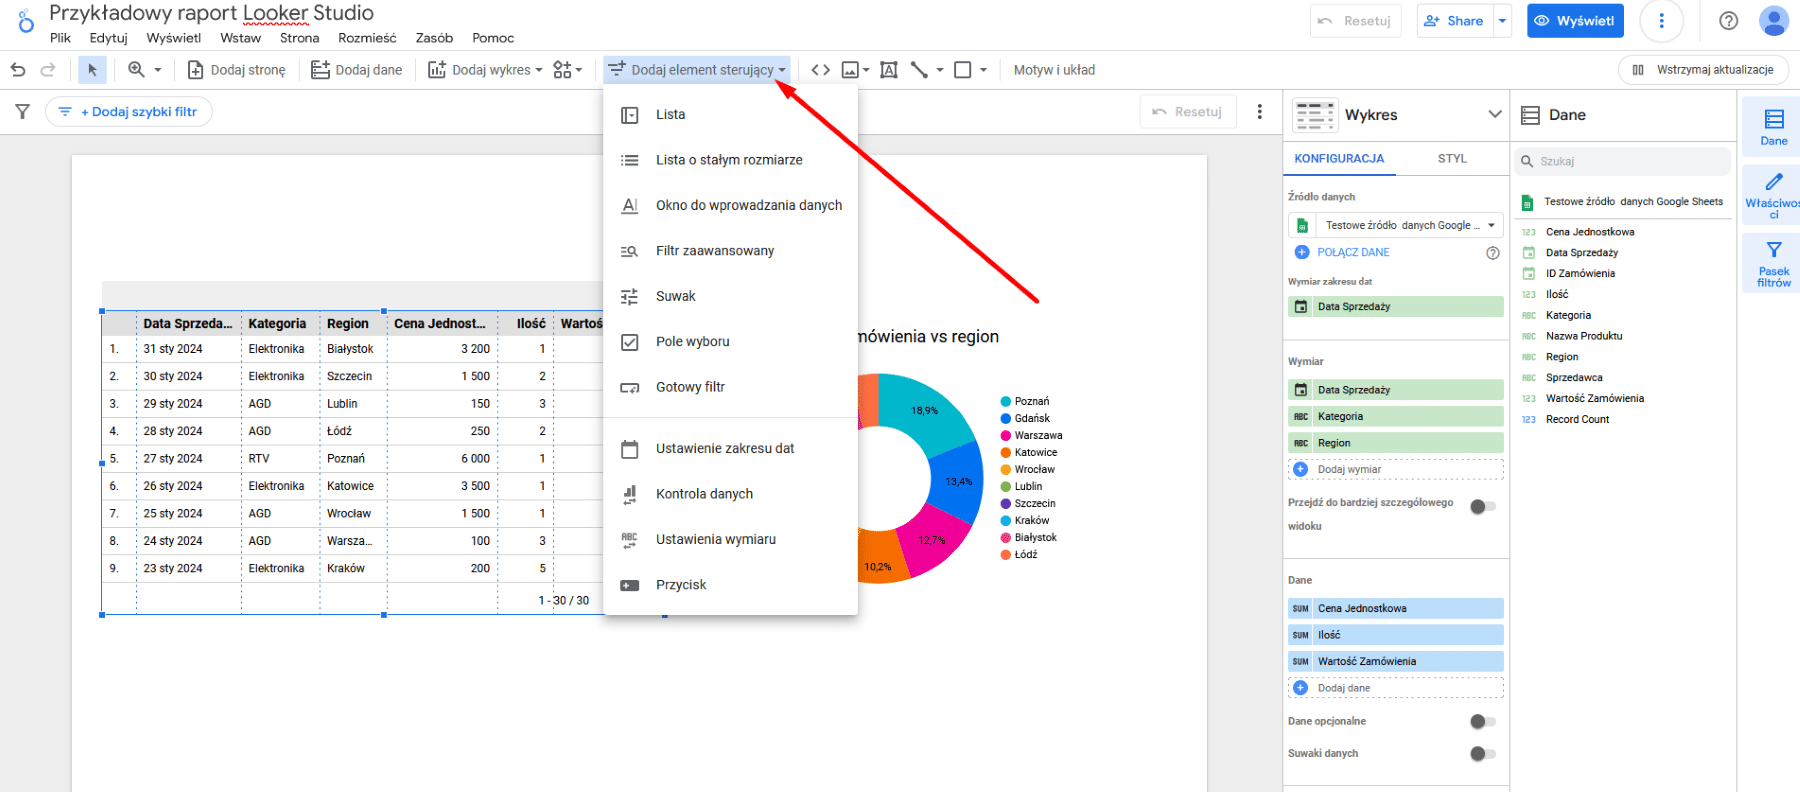Click the Szukaj field search box
This screenshot has width=1800, height=792.
point(1623,161)
